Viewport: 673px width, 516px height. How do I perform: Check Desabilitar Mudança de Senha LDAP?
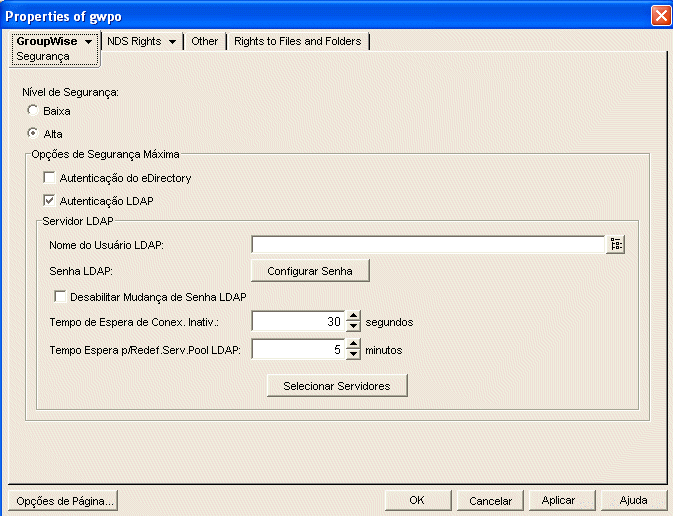point(60,296)
